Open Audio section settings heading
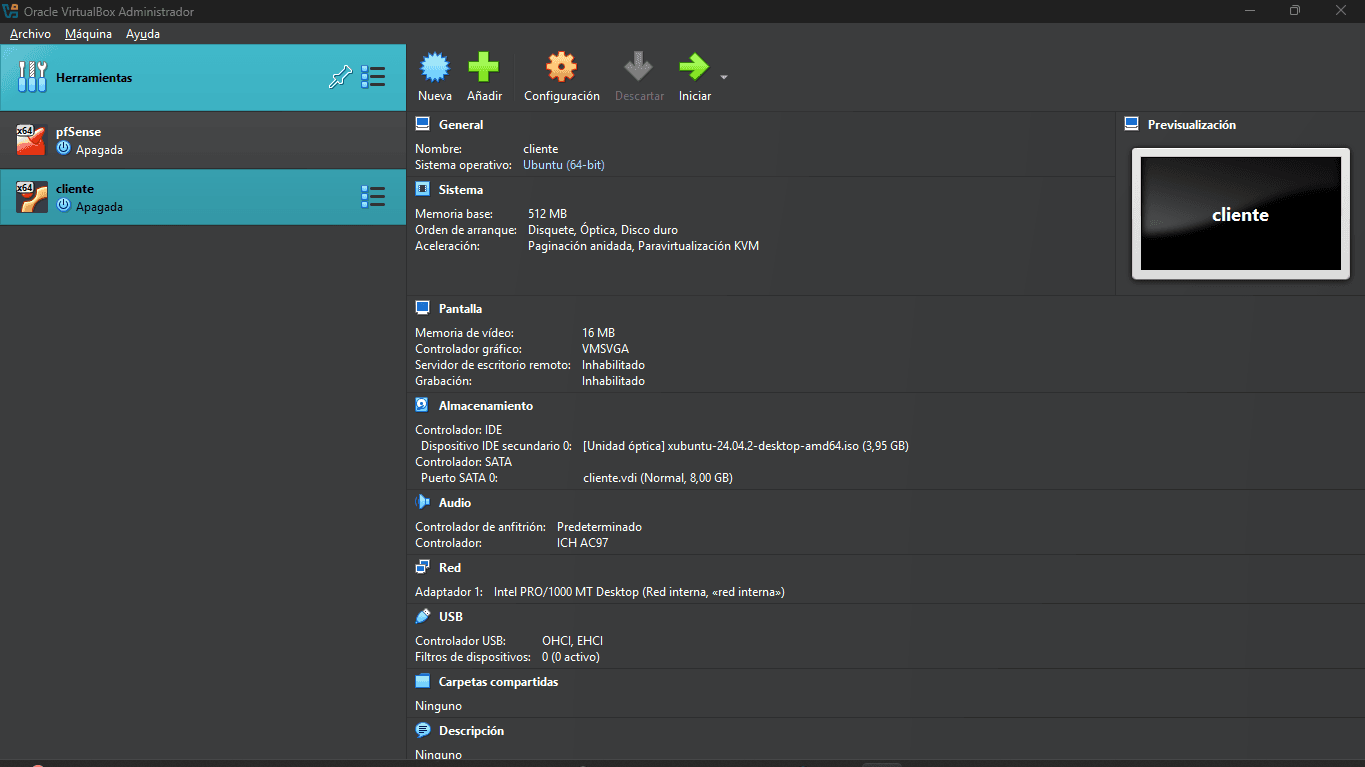Image resolution: width=1365 pixels, height=767 pixels. coord(455,503)
